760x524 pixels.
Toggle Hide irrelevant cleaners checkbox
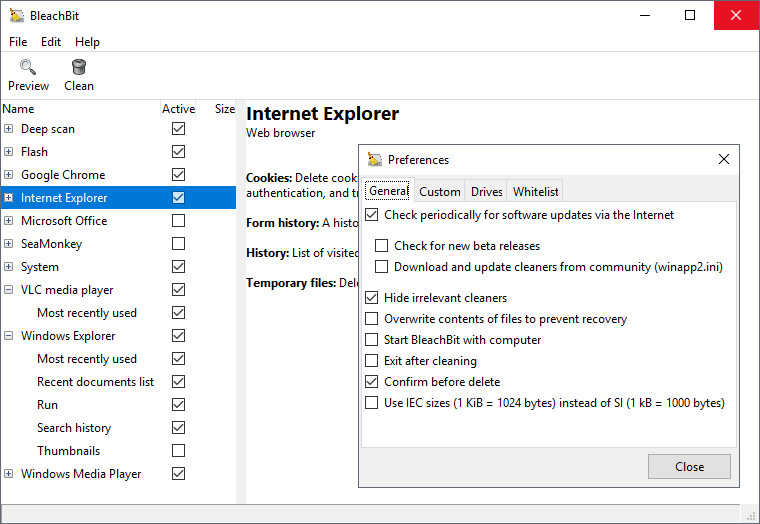pyautogui.click(x=372, y=298)
